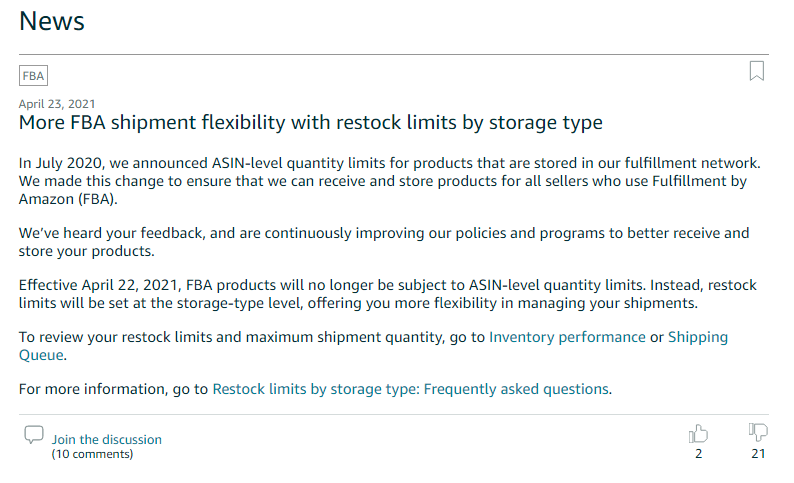This screenshot has width=794, height=483.
Task: Click Join the discussion link
Action: click(107, 439)
